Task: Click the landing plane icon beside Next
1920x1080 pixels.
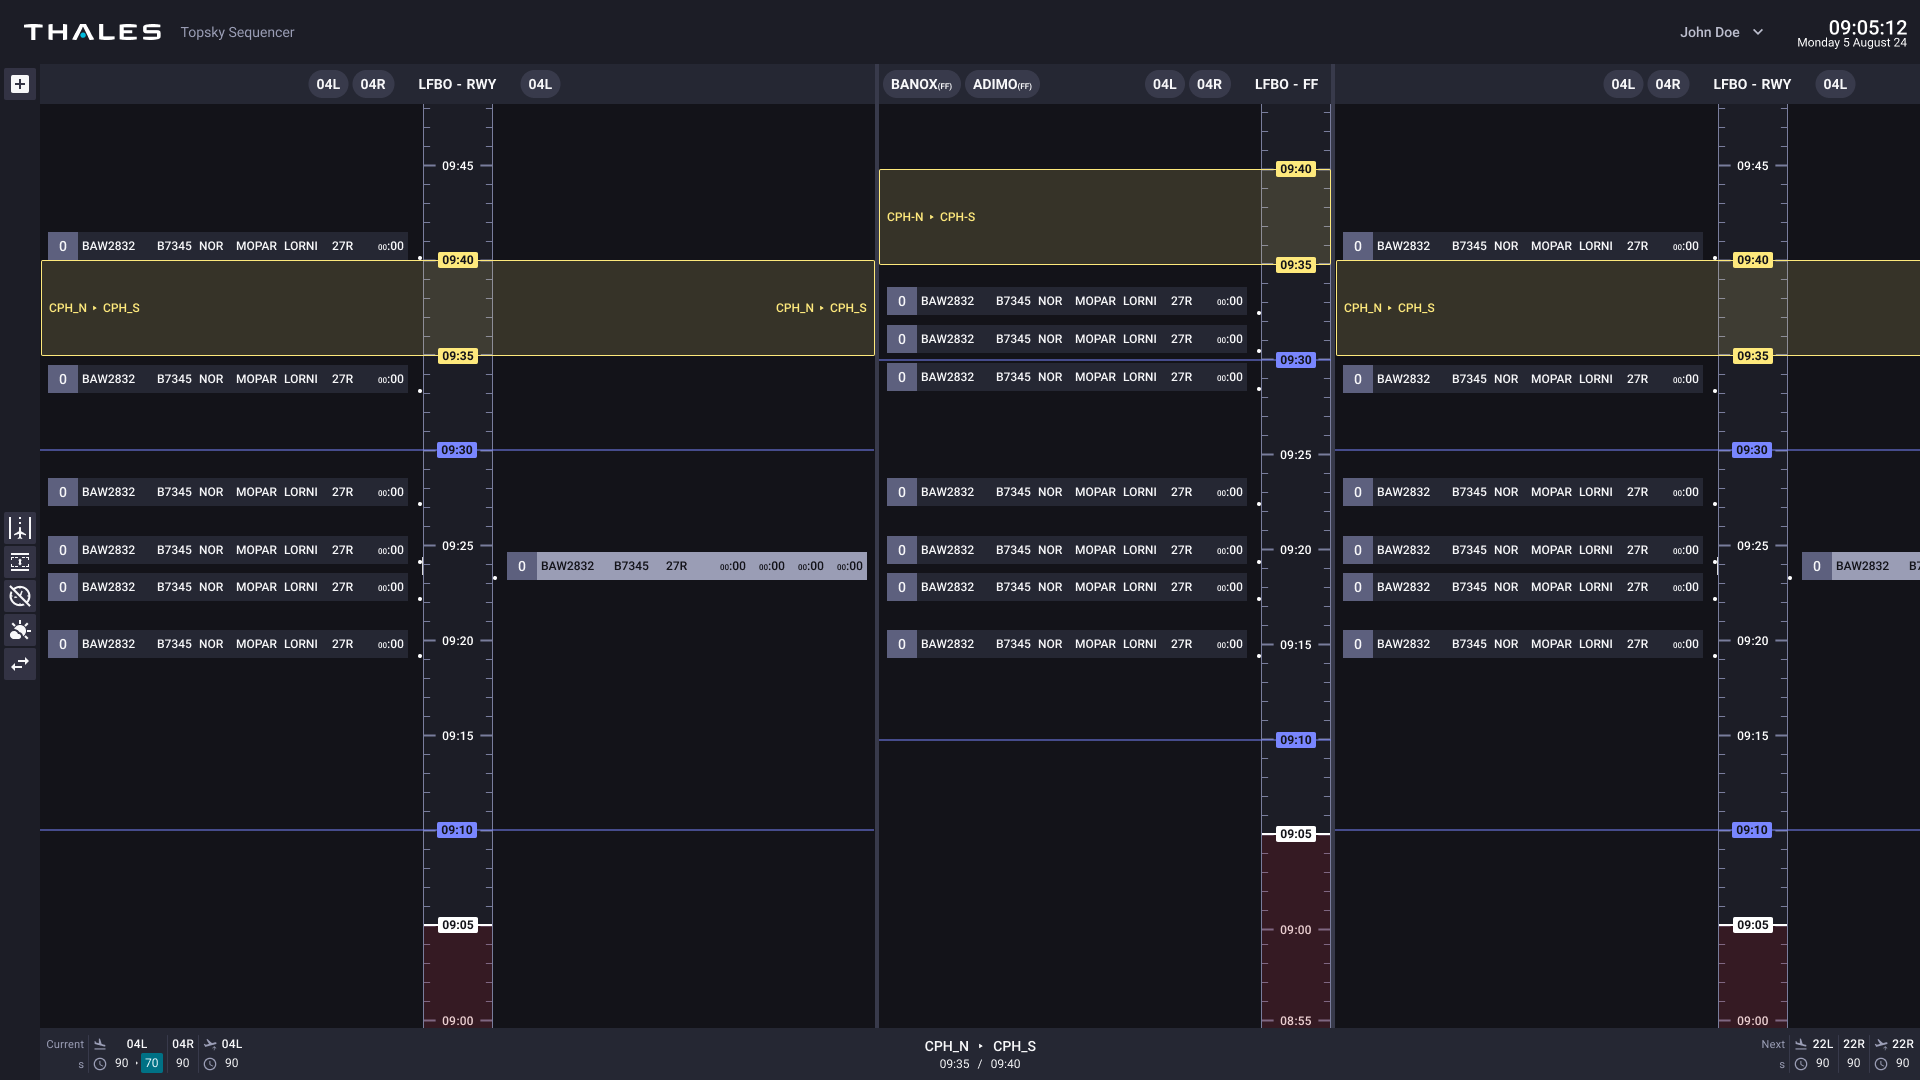Action: coord(1801,1044)
